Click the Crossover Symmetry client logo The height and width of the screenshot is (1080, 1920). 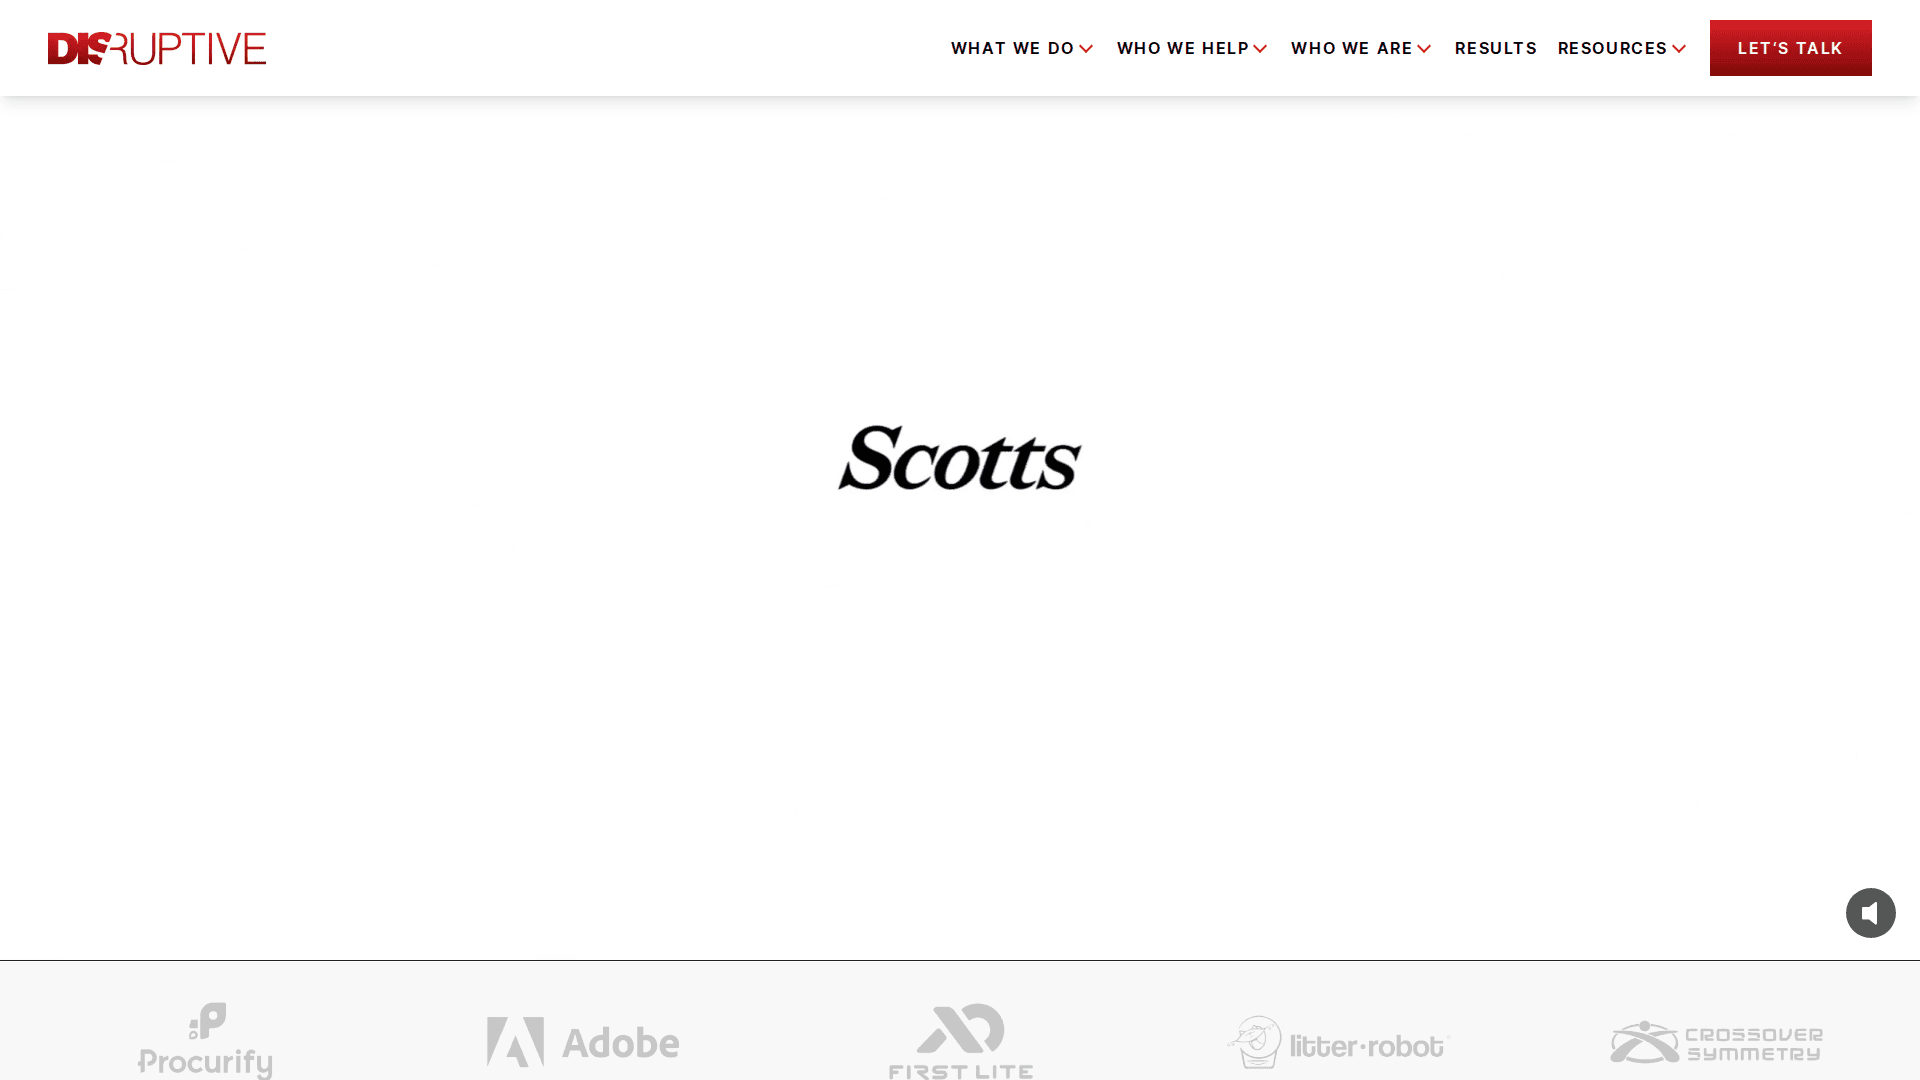[x=1716, y=1042]
